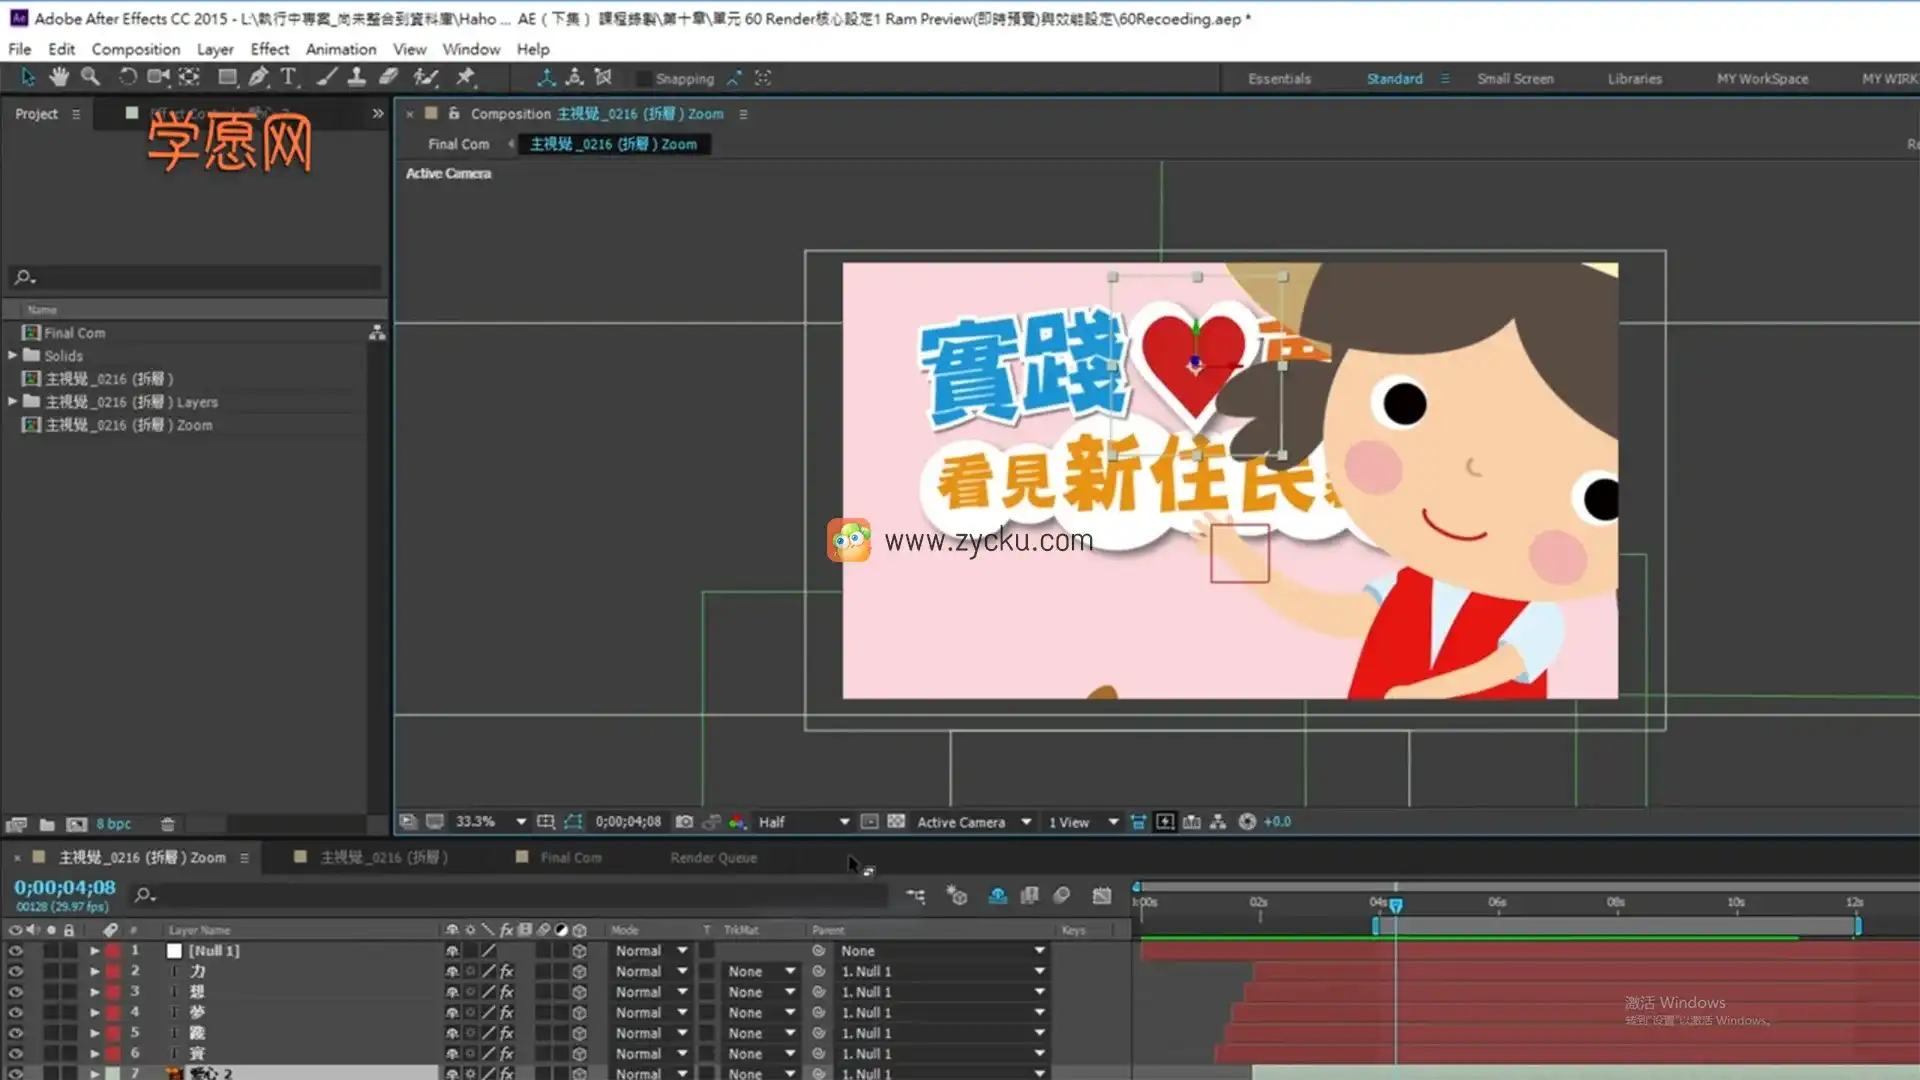Select the Hand tool in the toolbar
This screenshot has width=1920, height=1080.
pyautogui.click(x=59, y=76)
